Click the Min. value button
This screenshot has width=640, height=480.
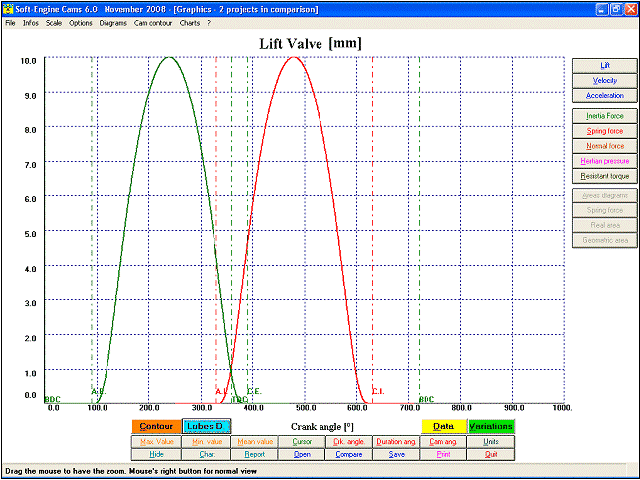coord(207,442)
